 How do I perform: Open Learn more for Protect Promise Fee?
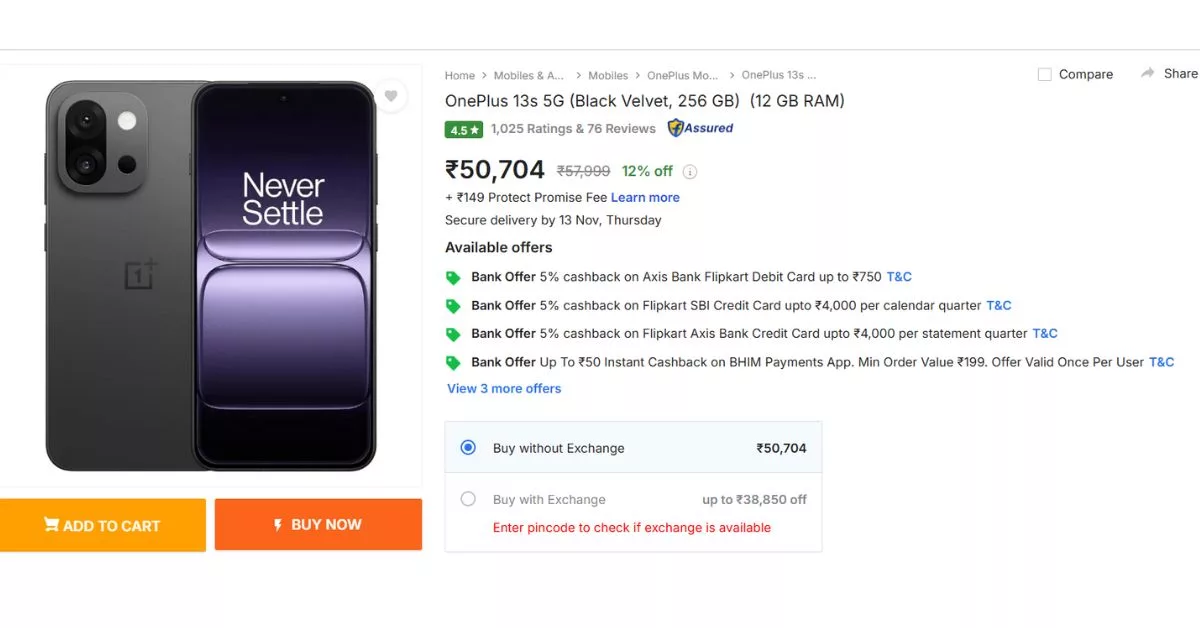coord(645,197)
